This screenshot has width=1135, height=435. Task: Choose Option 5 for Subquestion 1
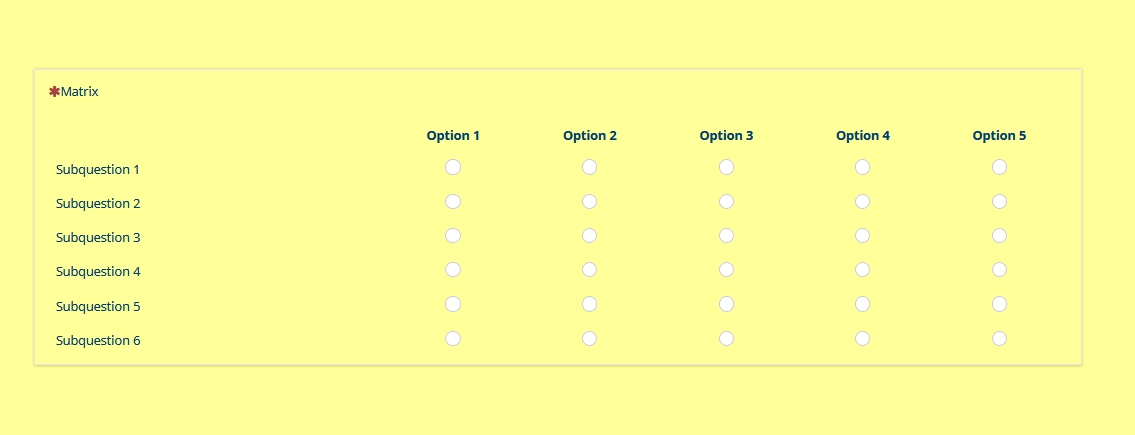(x=999, y=167)
